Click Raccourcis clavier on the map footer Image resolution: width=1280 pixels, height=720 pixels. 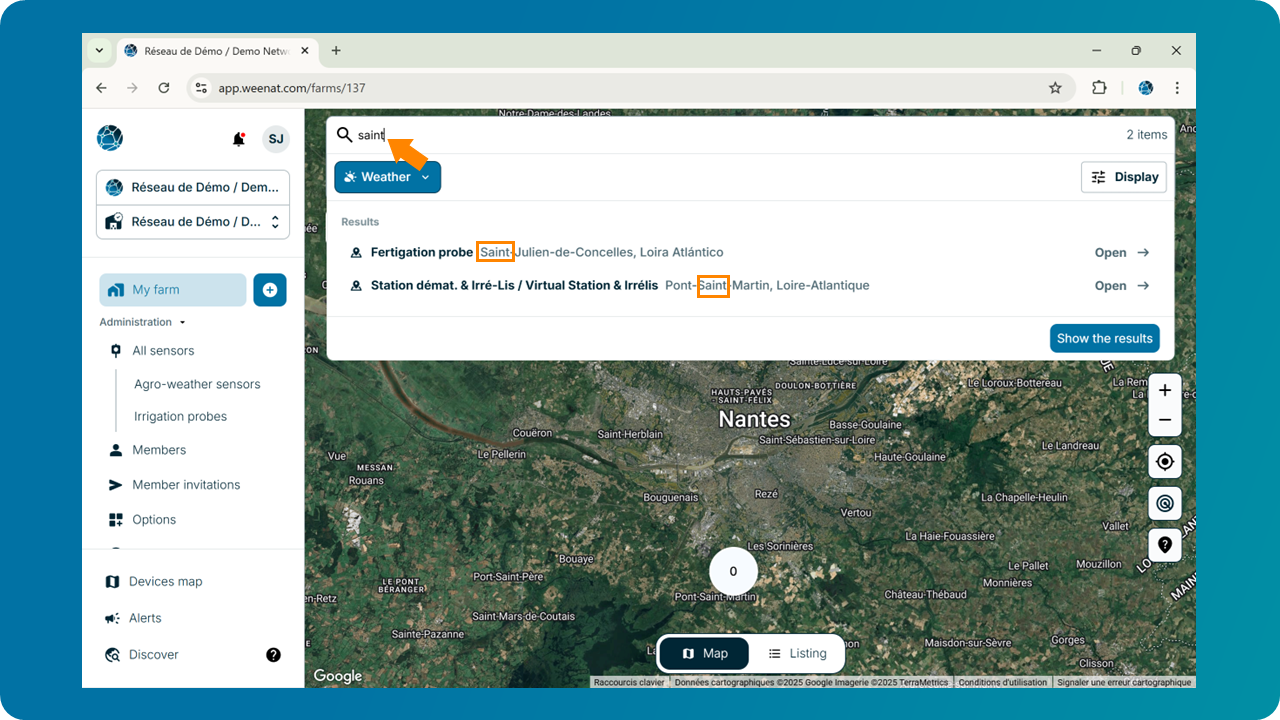[629, 683]
